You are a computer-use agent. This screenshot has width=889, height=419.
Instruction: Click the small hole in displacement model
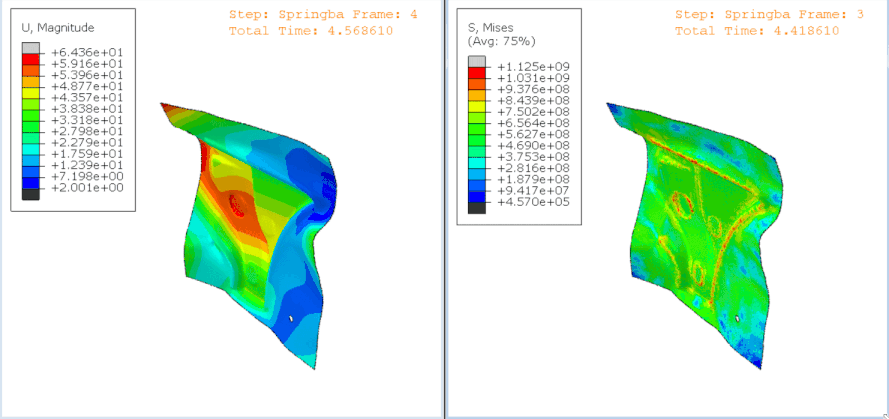(x=291, y=319)
